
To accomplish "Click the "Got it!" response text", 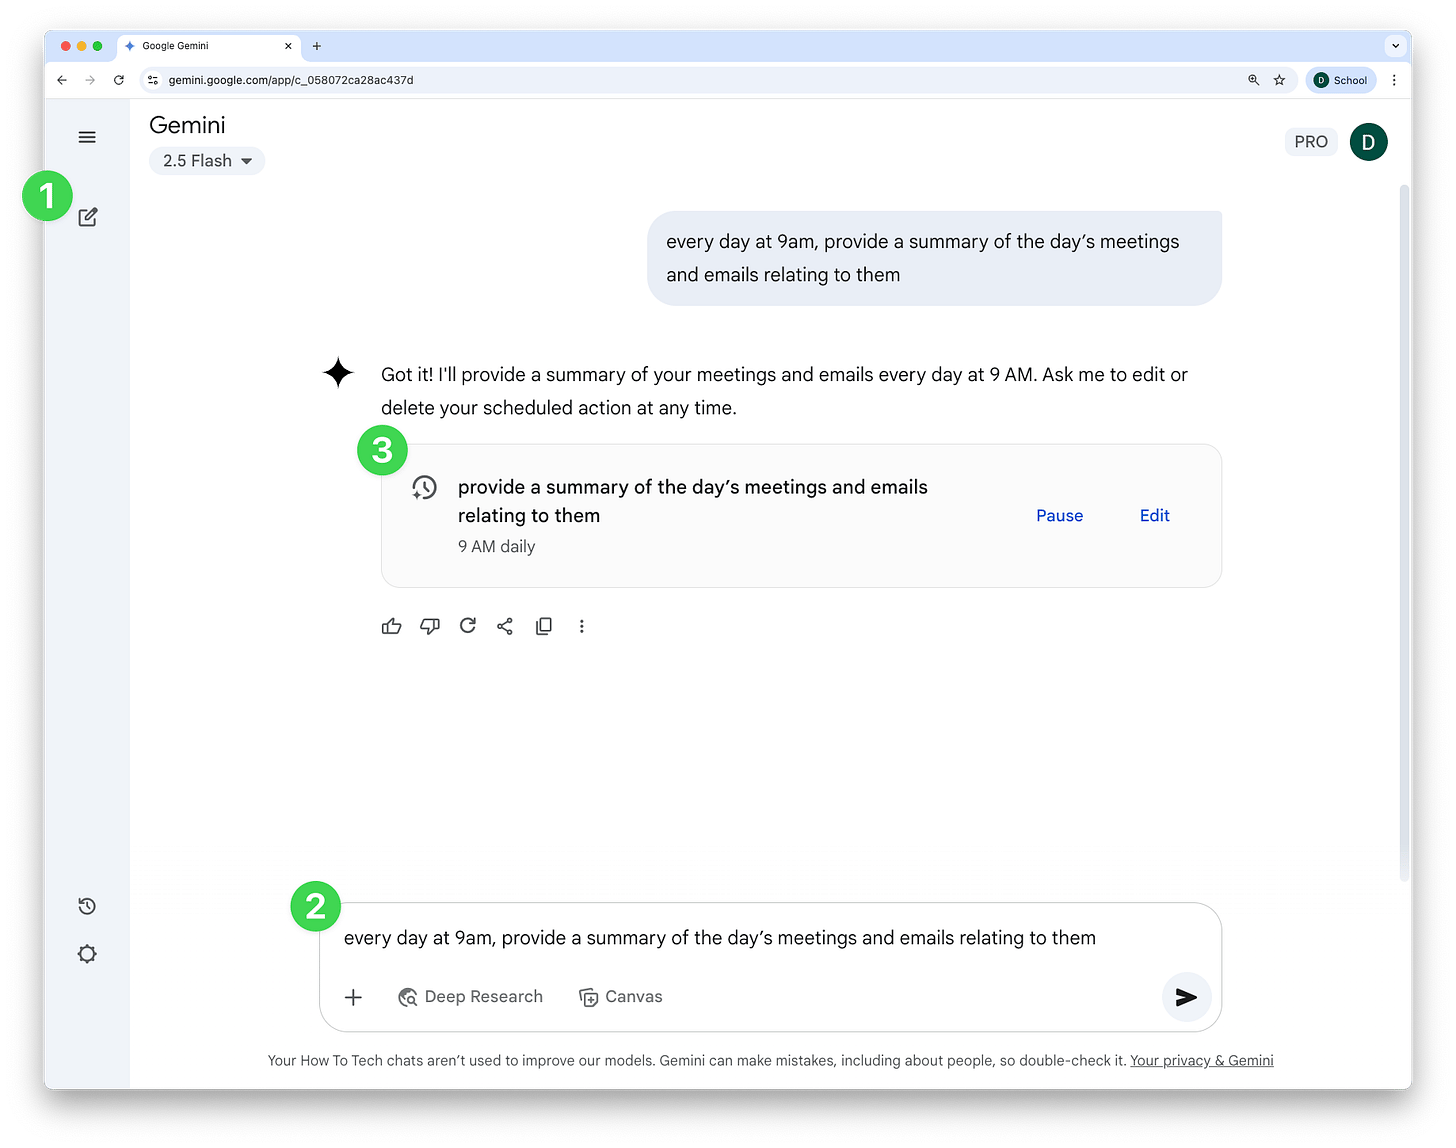I will point(784,391).
